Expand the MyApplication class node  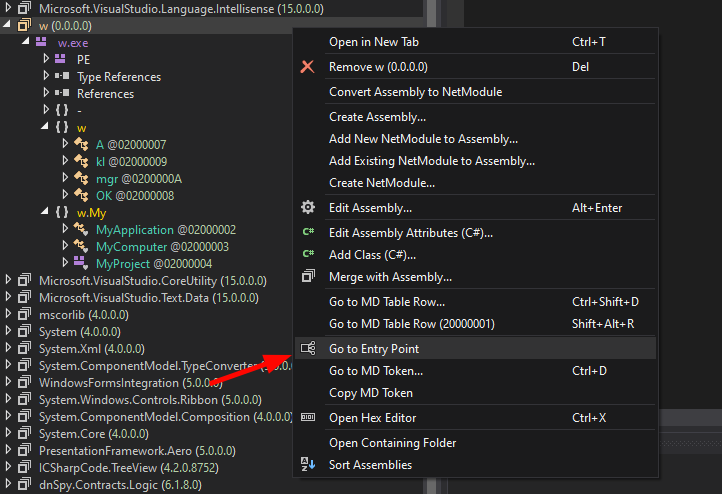click(x=65, y=228)
